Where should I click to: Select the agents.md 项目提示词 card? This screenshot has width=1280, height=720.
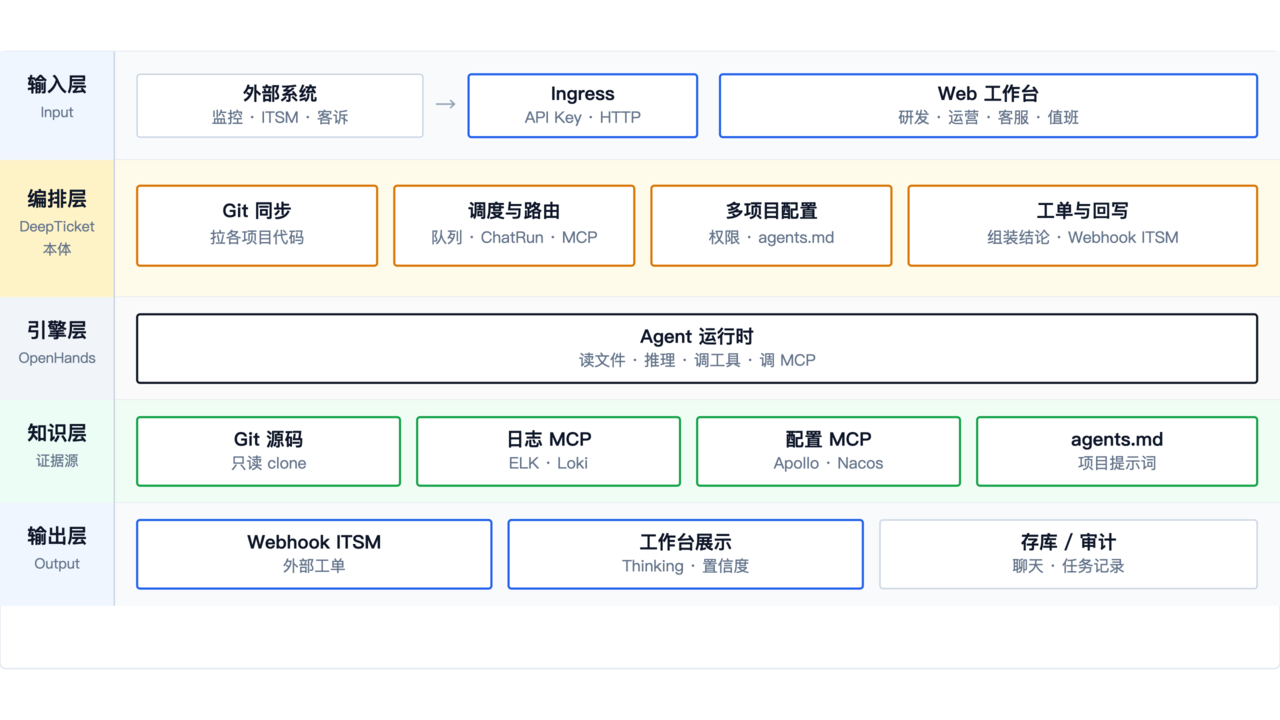[1117, 451]
